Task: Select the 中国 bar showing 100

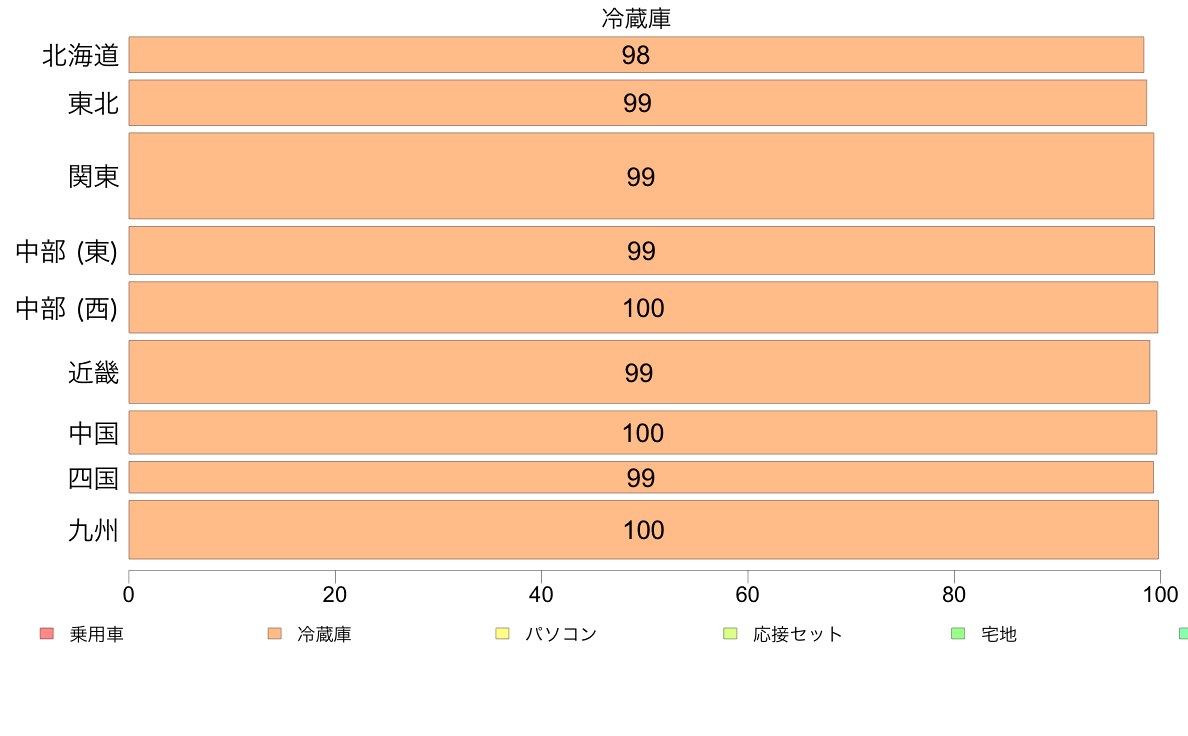Action: click(x=642, y=432)
